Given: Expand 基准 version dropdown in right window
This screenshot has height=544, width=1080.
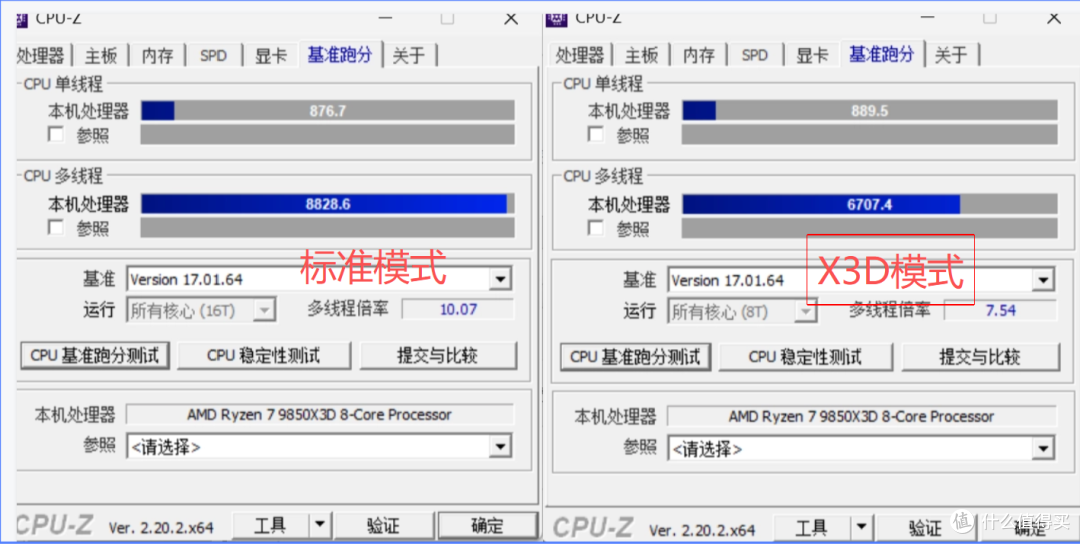Looking at the screenshot, I should click(x=1043, y=280).
